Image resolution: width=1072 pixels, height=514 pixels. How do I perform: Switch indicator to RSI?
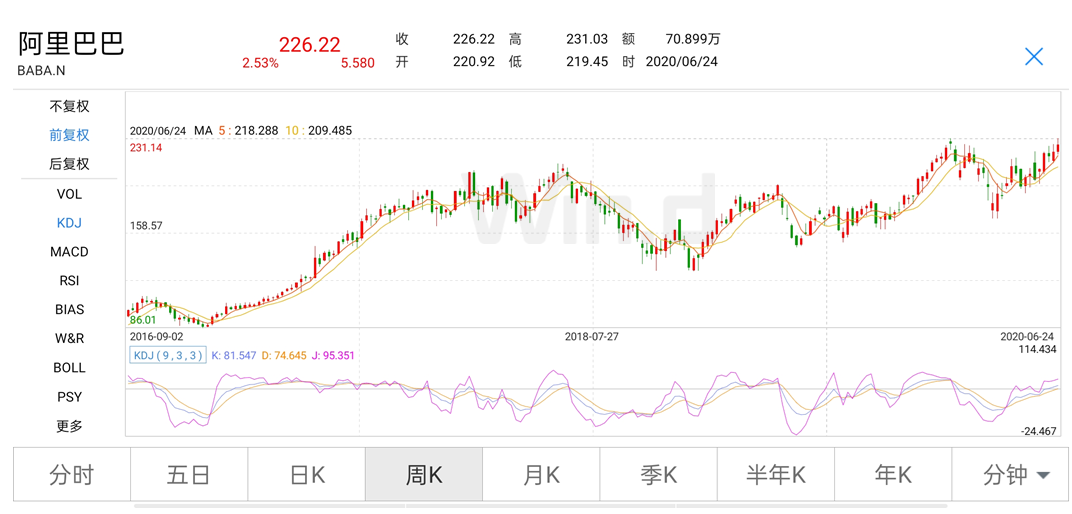pos(69,281)
